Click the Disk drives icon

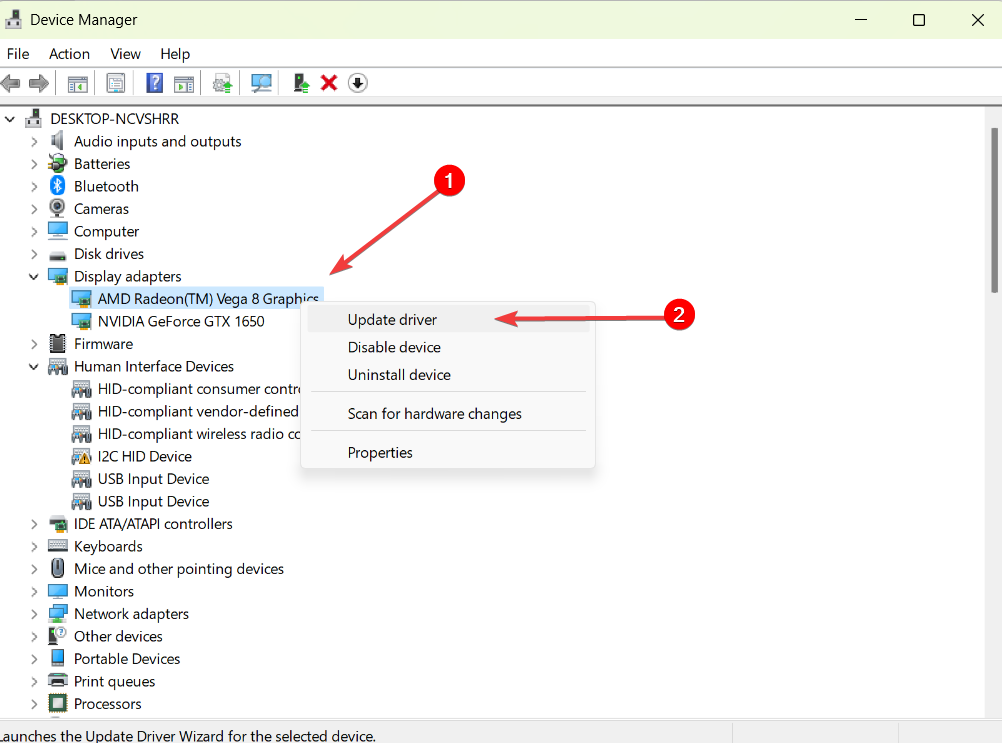[58, 255]
